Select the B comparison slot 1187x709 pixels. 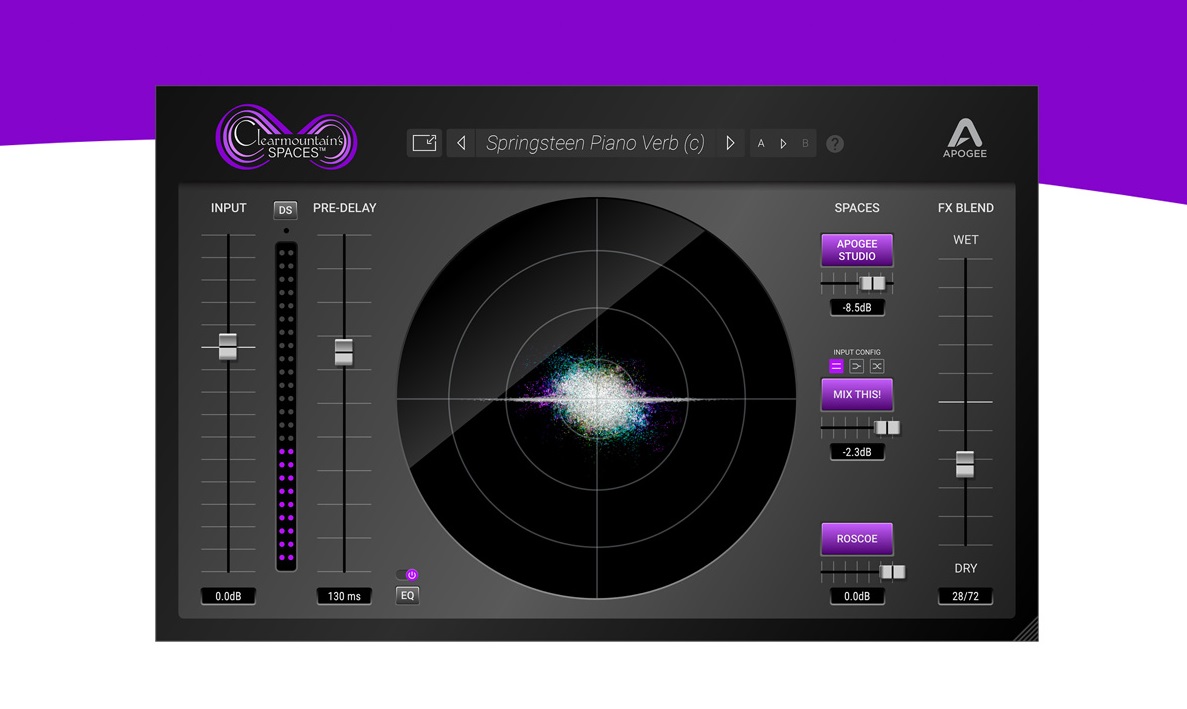tap(805, 144)
